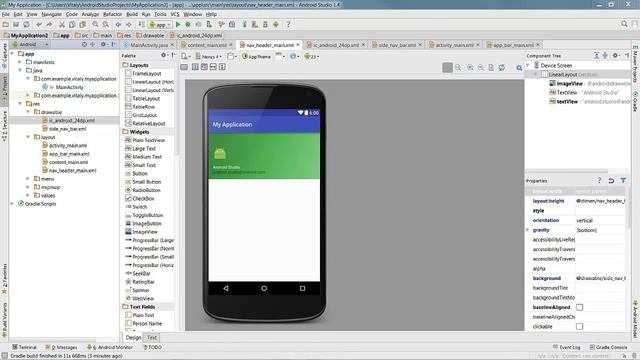Click the background property value field
The width and height of the screenshot is (640, 360).
click(x=600, y=278)
